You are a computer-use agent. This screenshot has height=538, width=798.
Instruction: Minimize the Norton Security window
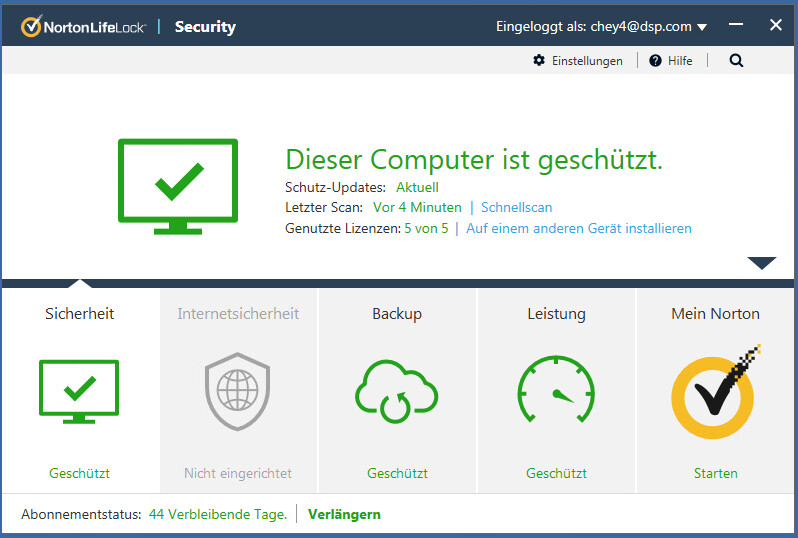(736, 26)
